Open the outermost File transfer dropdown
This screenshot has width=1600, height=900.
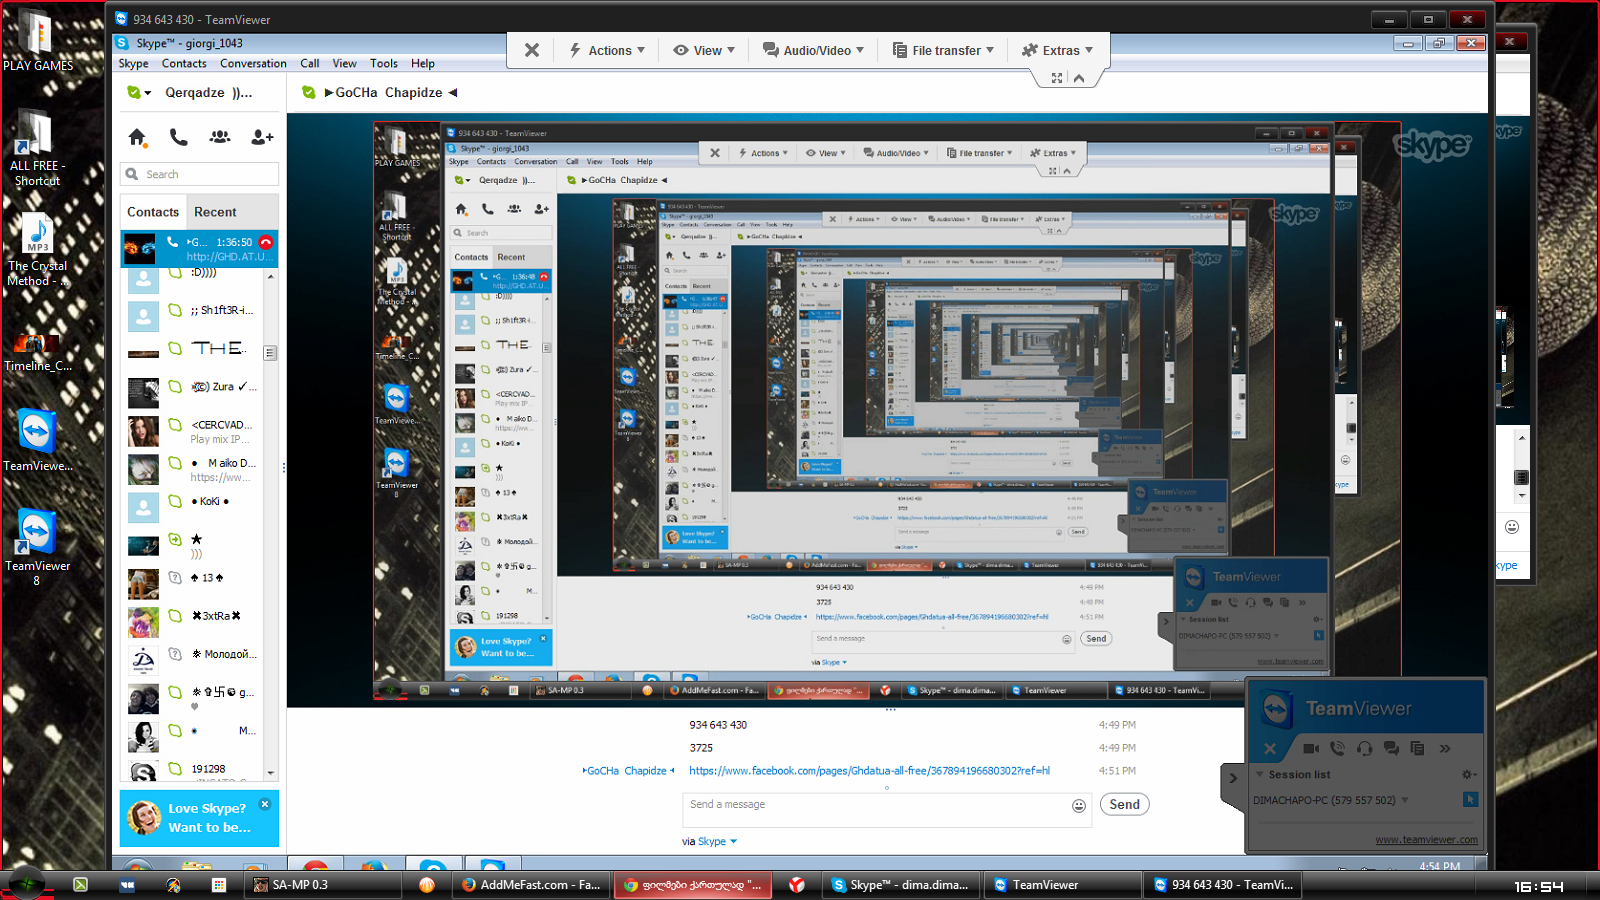coord(943,50)
